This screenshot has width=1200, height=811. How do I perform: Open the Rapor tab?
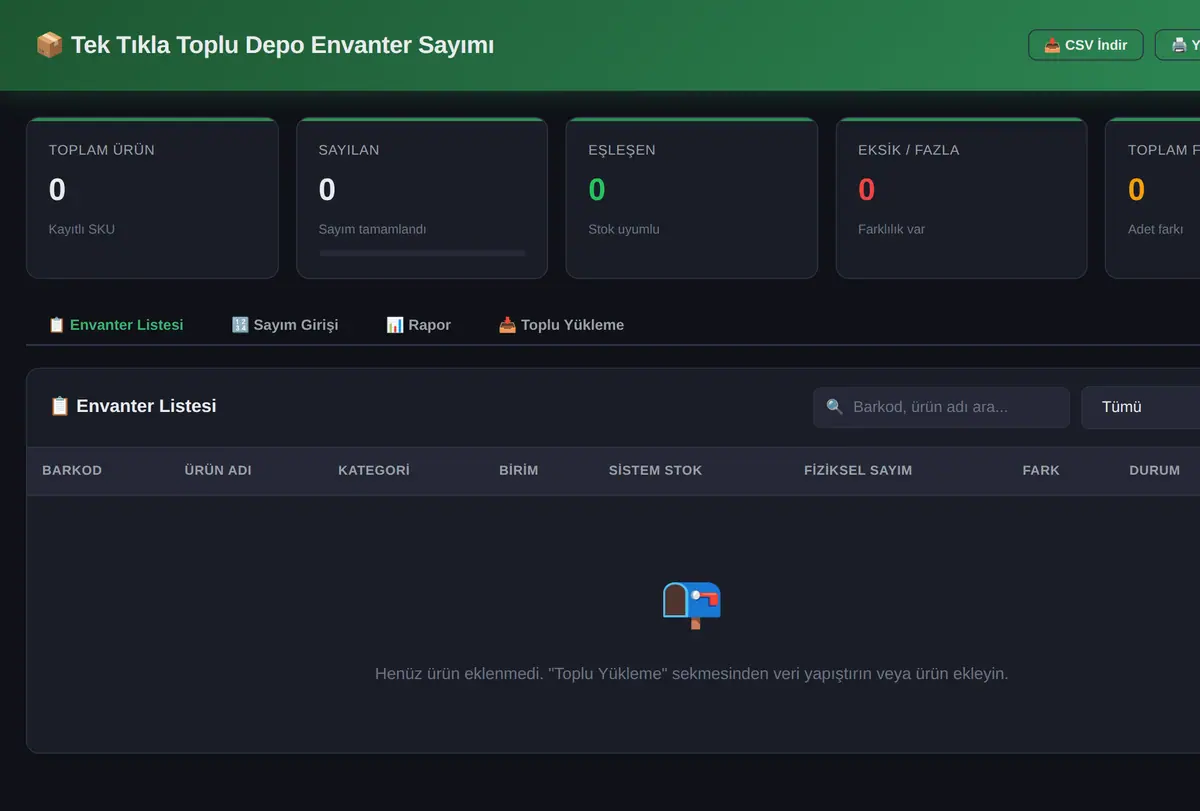click(x=418, y=325)
